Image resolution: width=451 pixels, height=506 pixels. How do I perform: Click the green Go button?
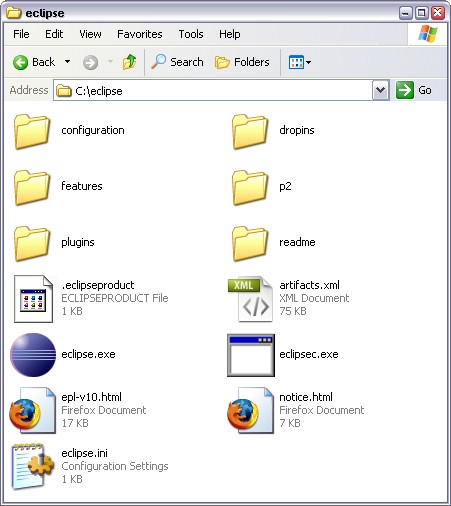pos(414,90)
